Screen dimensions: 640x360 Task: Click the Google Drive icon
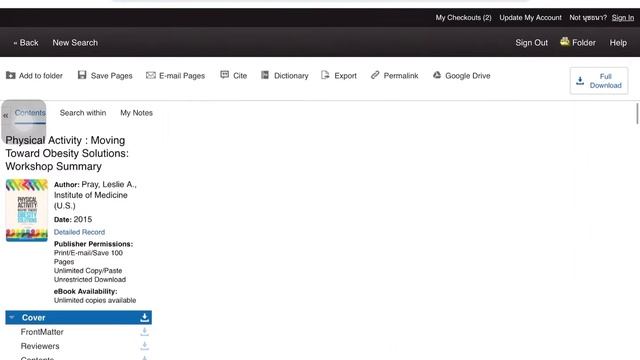pos(437,75)
